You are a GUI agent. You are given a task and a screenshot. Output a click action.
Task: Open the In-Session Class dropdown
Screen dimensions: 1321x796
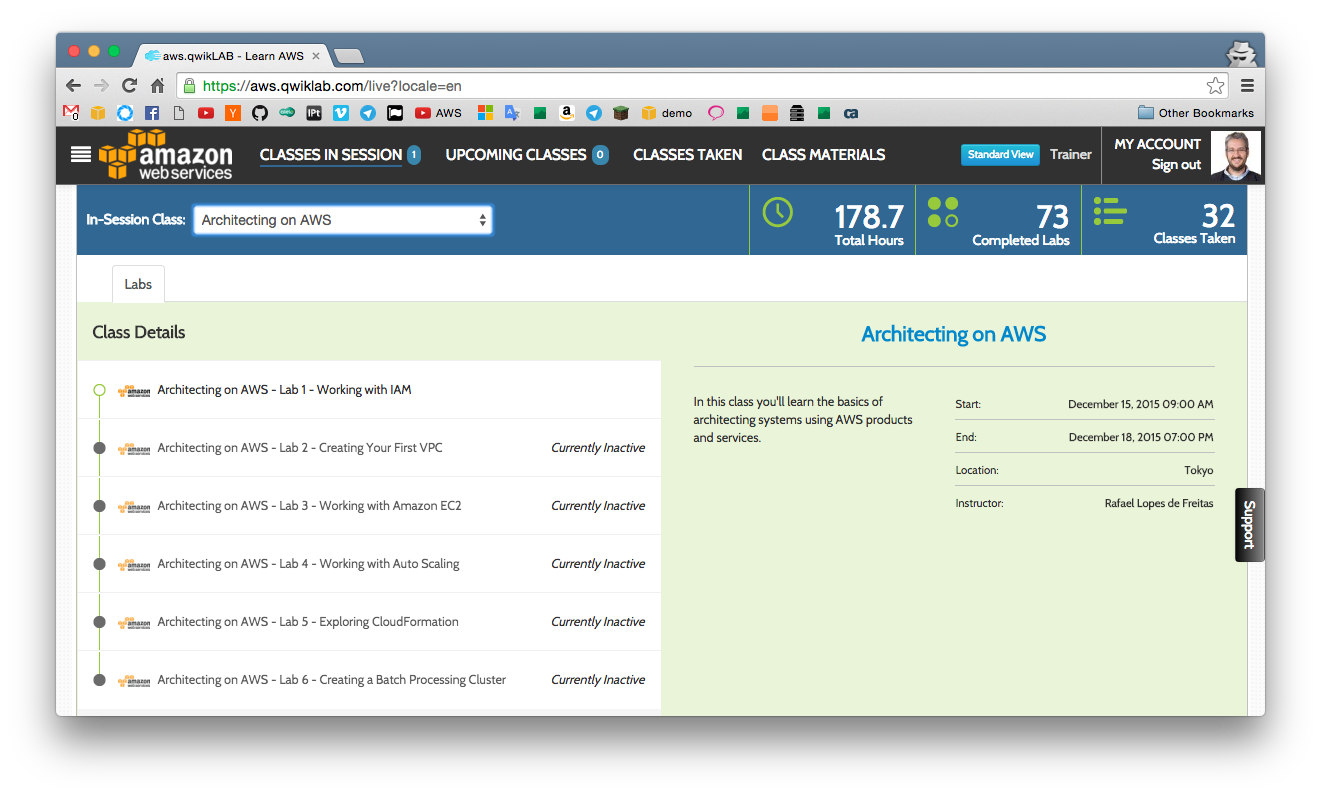coord(342,220)
